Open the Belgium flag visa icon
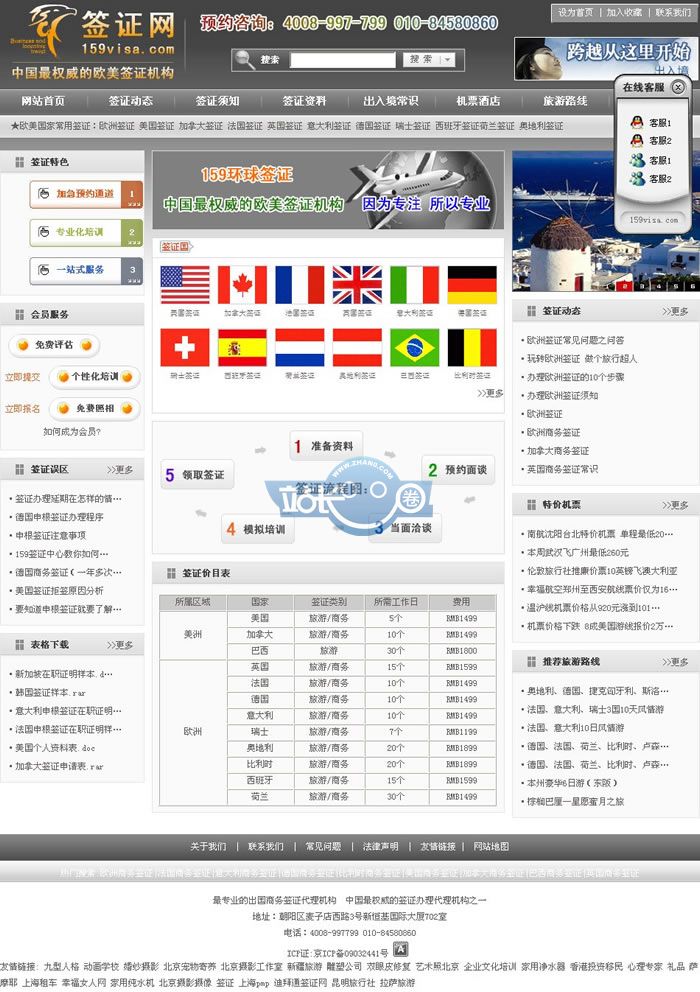The image size is (700, 992). coord(472,347)
